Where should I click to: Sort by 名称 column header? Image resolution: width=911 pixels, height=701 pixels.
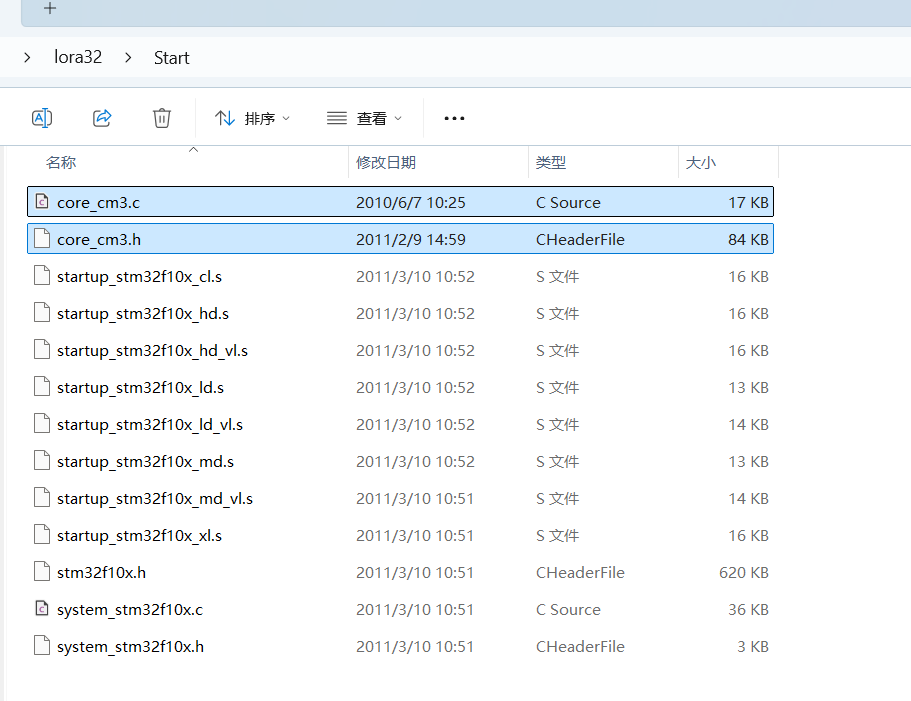pos(61,163)
